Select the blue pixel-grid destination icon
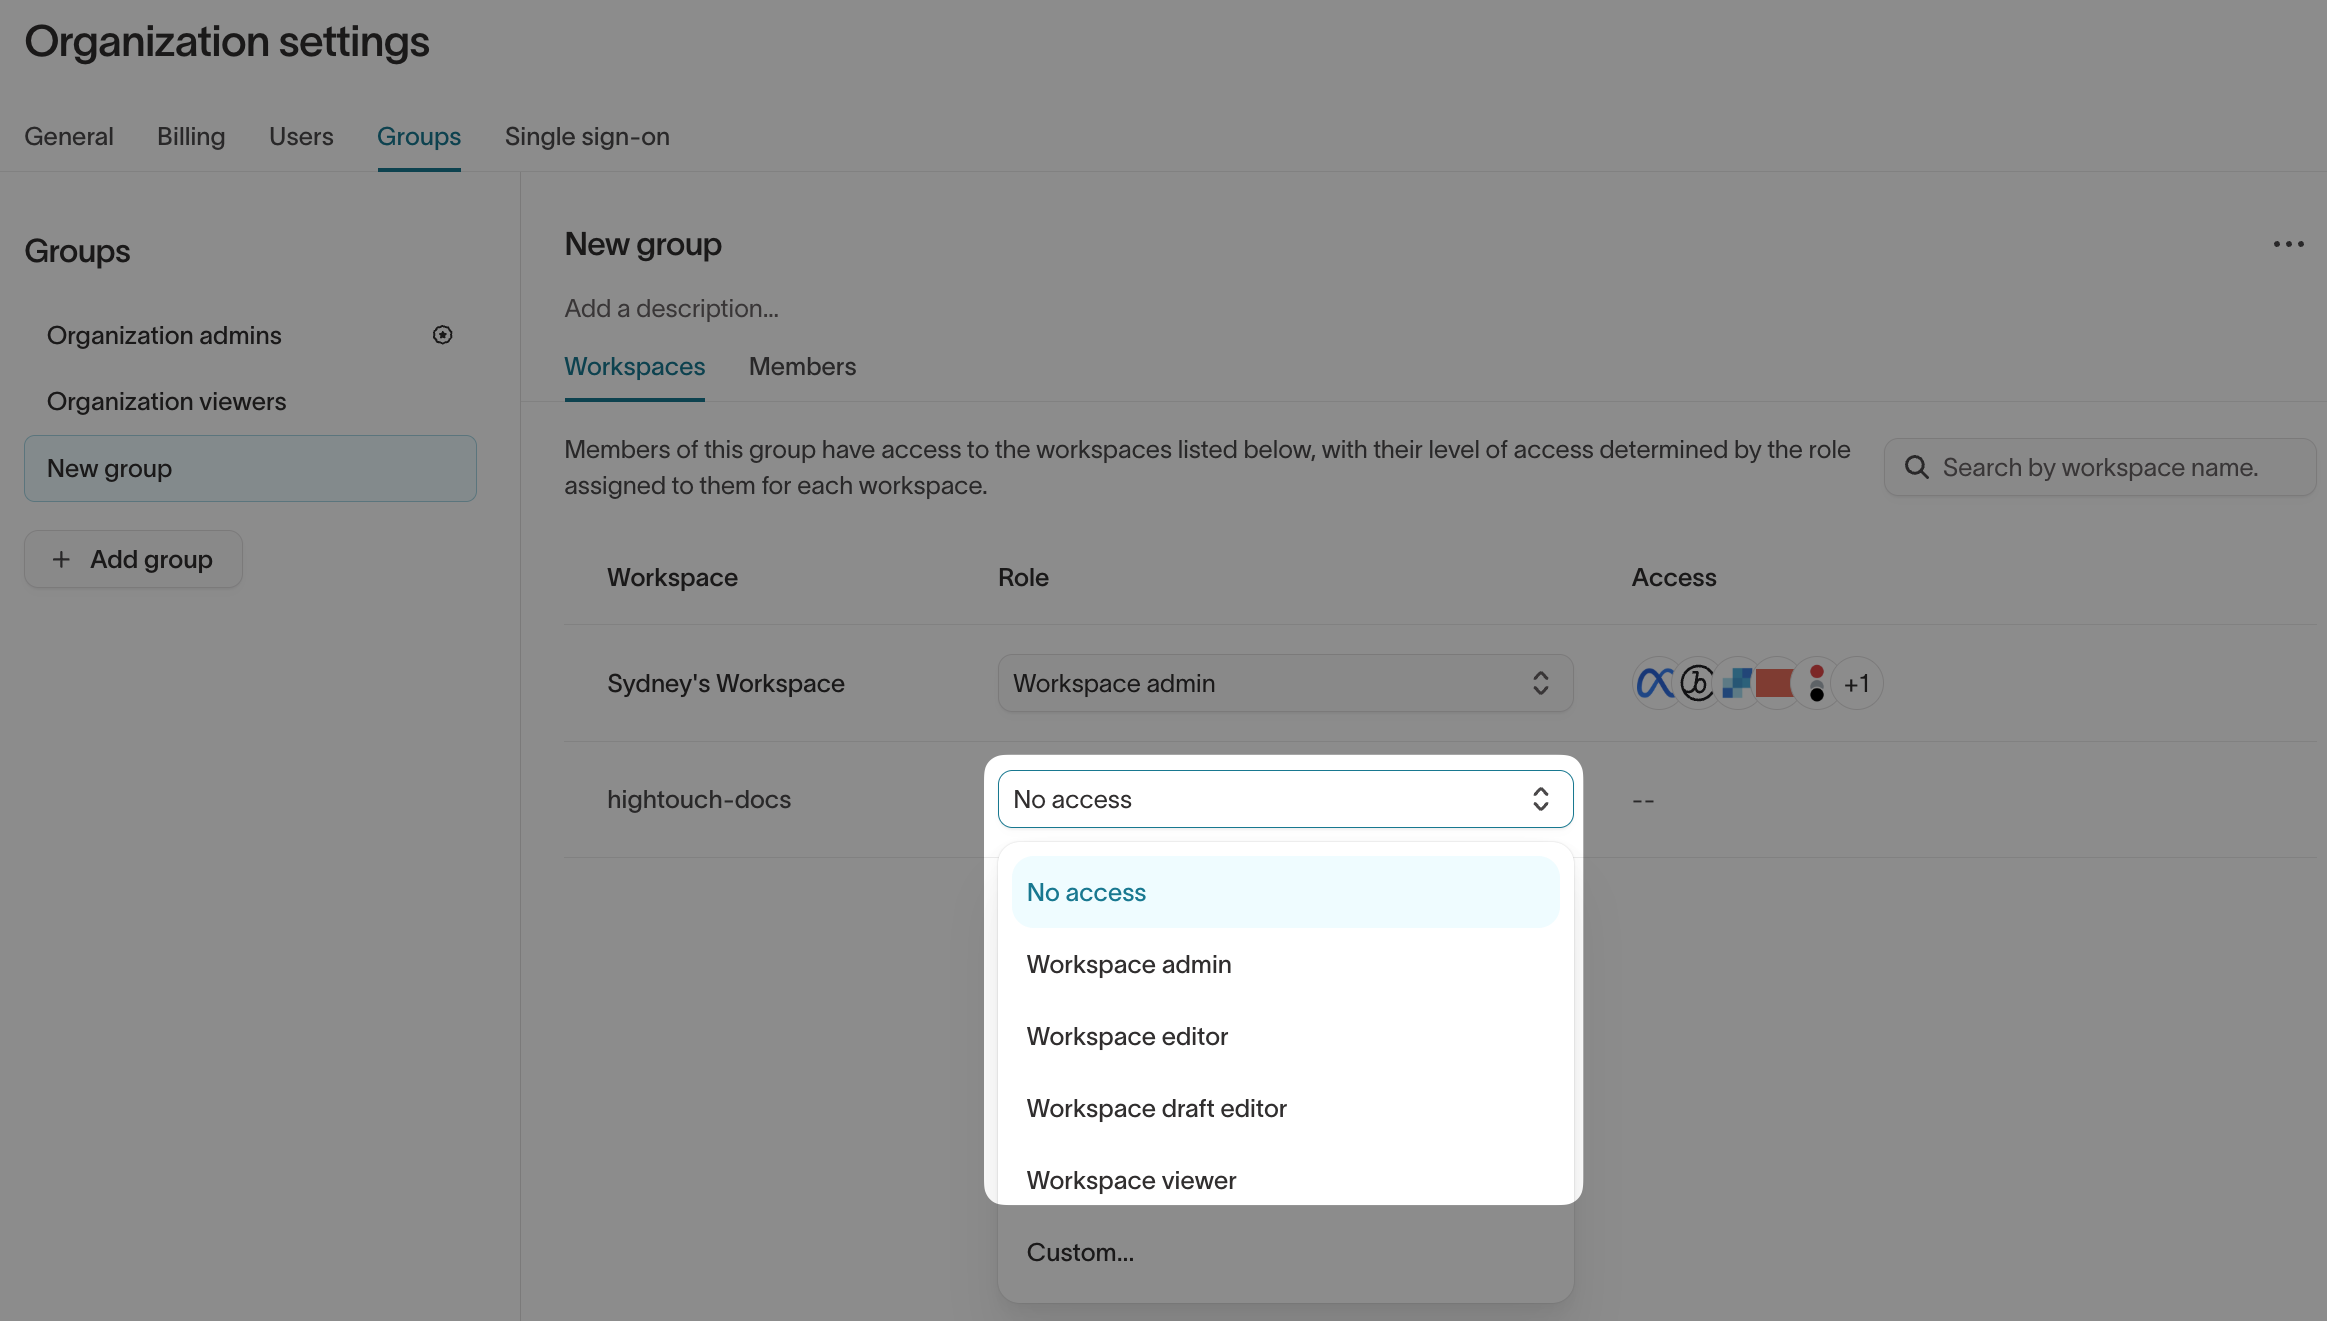This screenshot has height=1321, width=2327. click(1737, 683)
